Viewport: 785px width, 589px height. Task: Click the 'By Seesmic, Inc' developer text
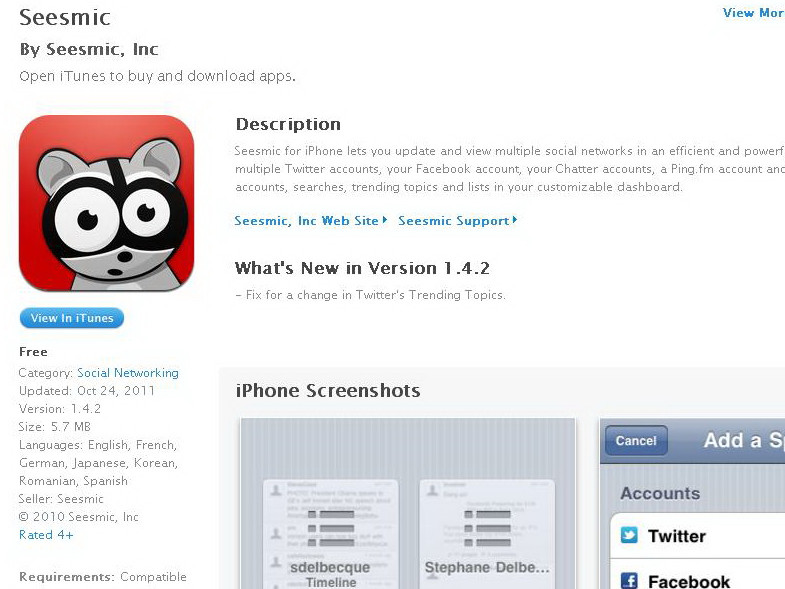89,49
